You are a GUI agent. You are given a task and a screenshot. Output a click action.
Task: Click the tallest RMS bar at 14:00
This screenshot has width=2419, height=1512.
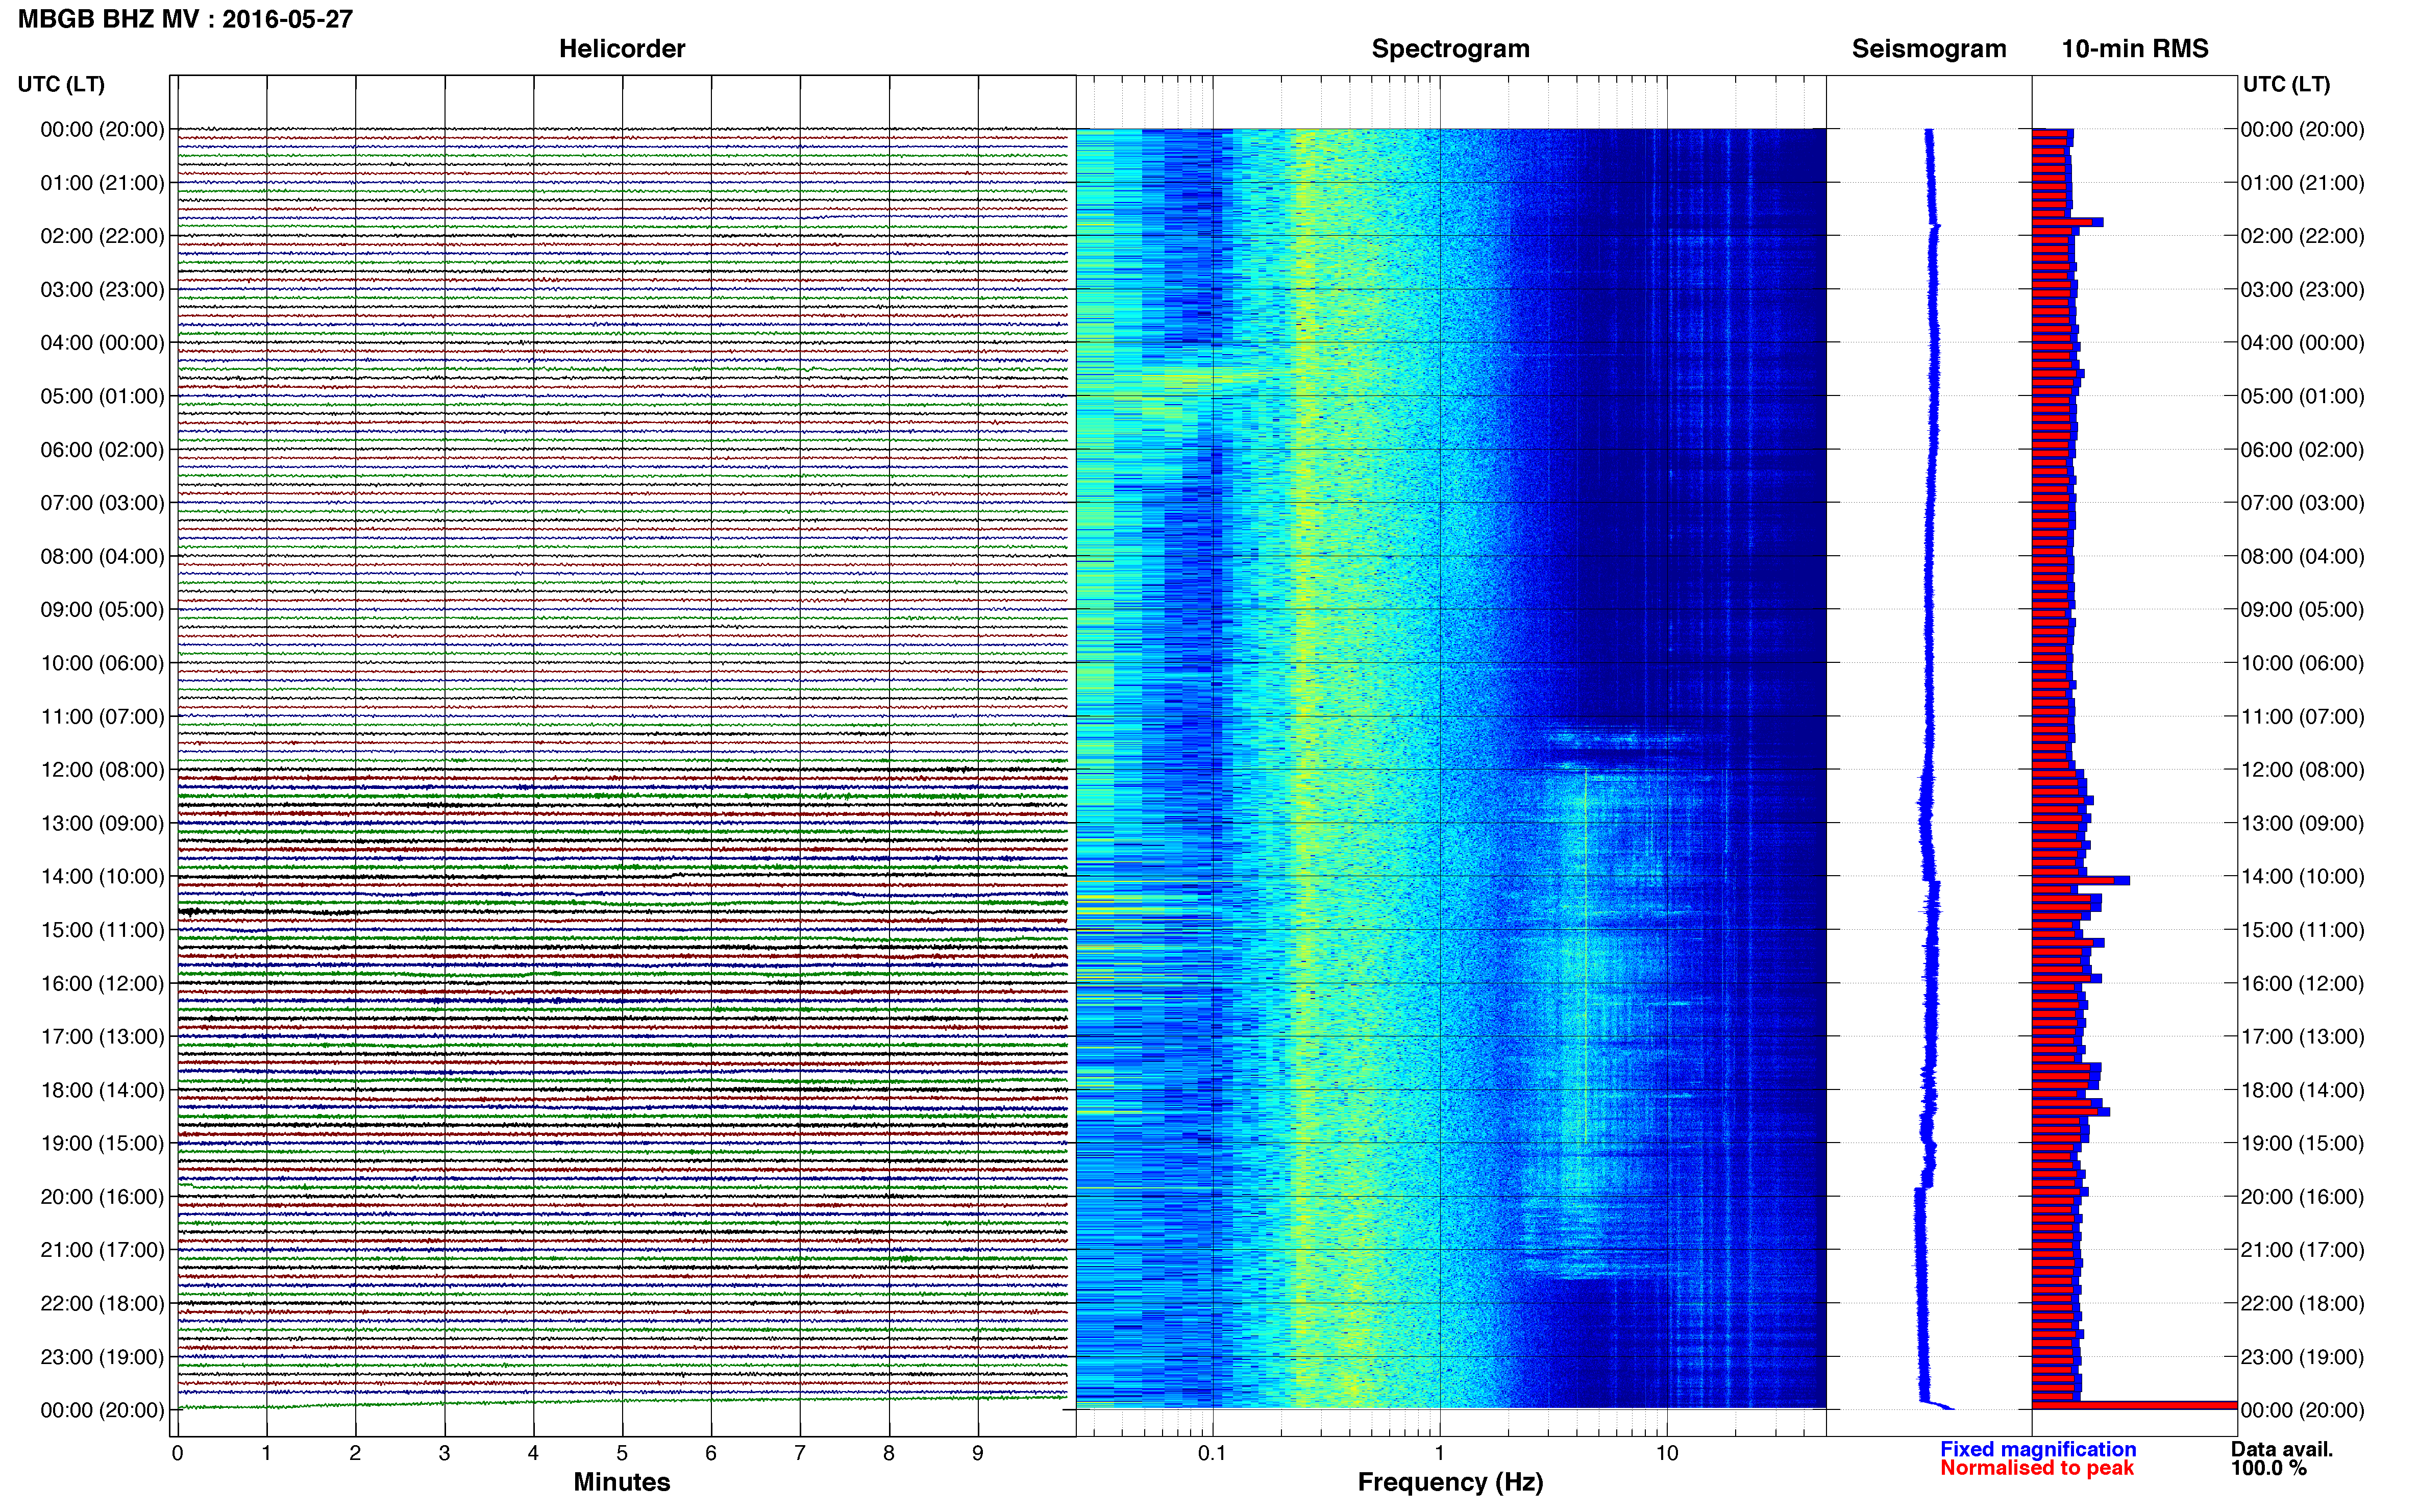[x=2080, y=880]
